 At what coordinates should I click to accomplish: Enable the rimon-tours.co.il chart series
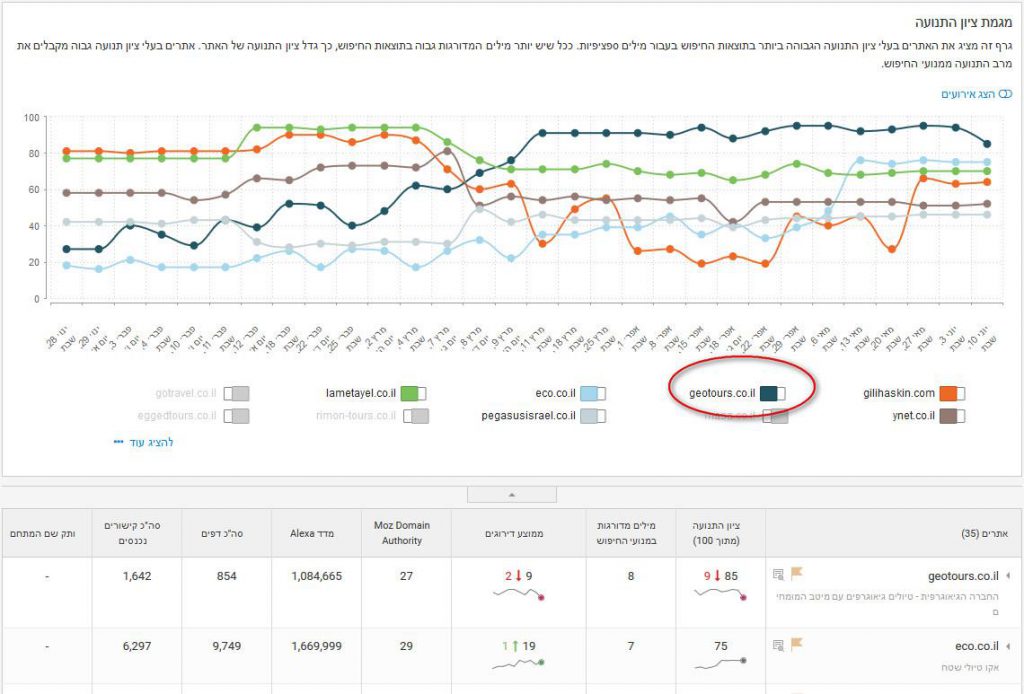coord(416,416)
